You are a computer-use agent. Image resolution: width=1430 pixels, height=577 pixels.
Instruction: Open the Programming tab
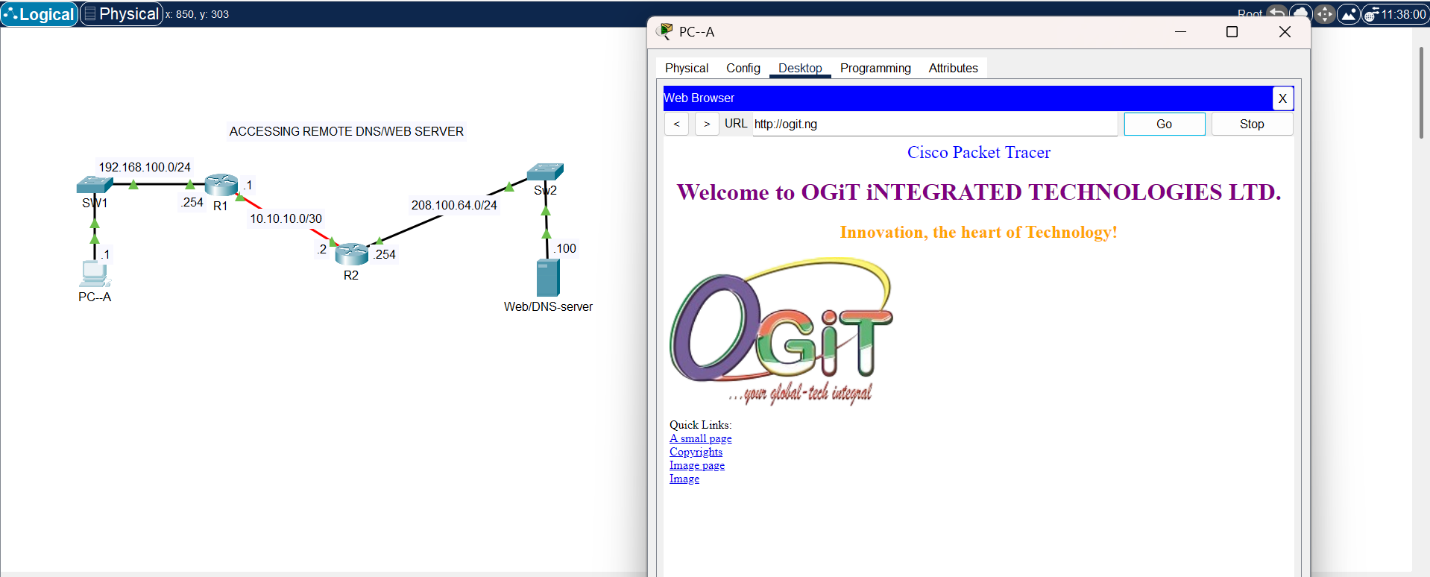coord(875,68)
